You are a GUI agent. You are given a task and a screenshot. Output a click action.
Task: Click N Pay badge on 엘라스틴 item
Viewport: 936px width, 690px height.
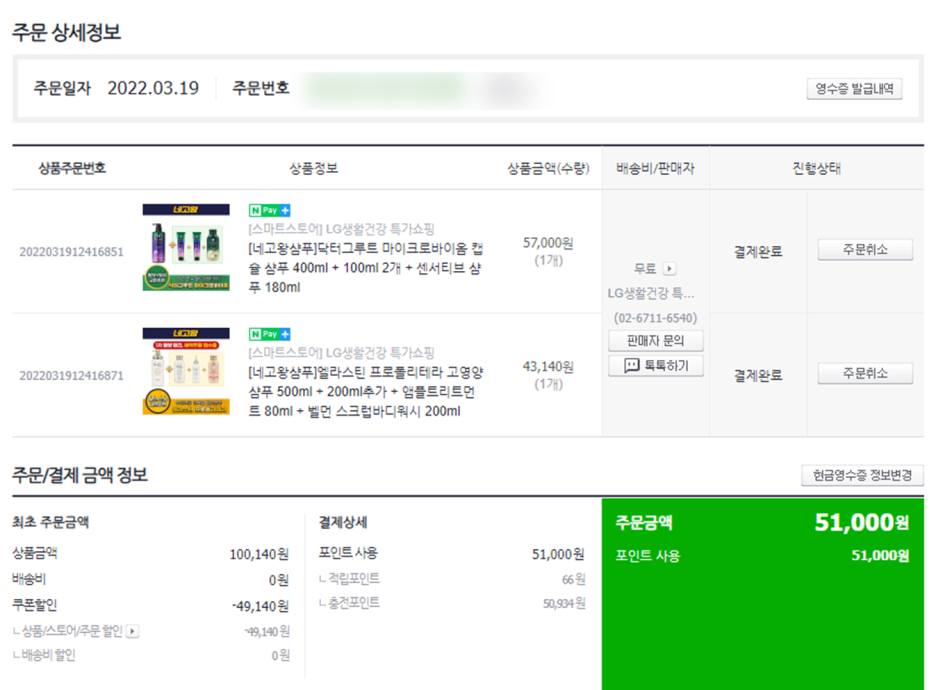point(269,334)
